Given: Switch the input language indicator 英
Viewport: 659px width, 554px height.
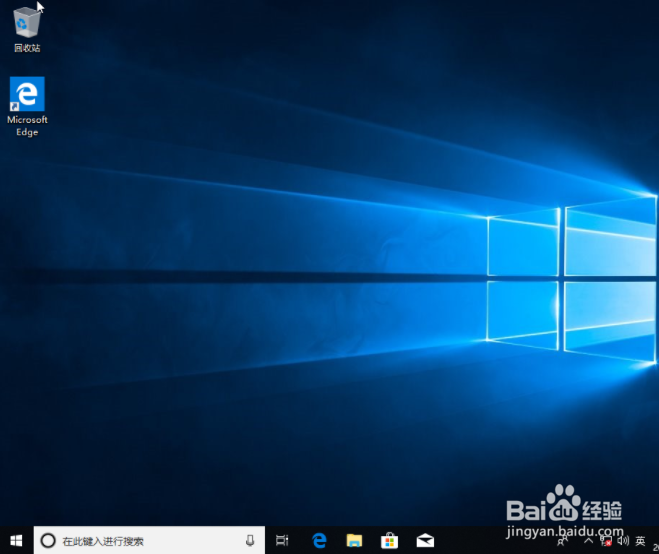Looking at the screenshot, I should click(x=640, y=541).
